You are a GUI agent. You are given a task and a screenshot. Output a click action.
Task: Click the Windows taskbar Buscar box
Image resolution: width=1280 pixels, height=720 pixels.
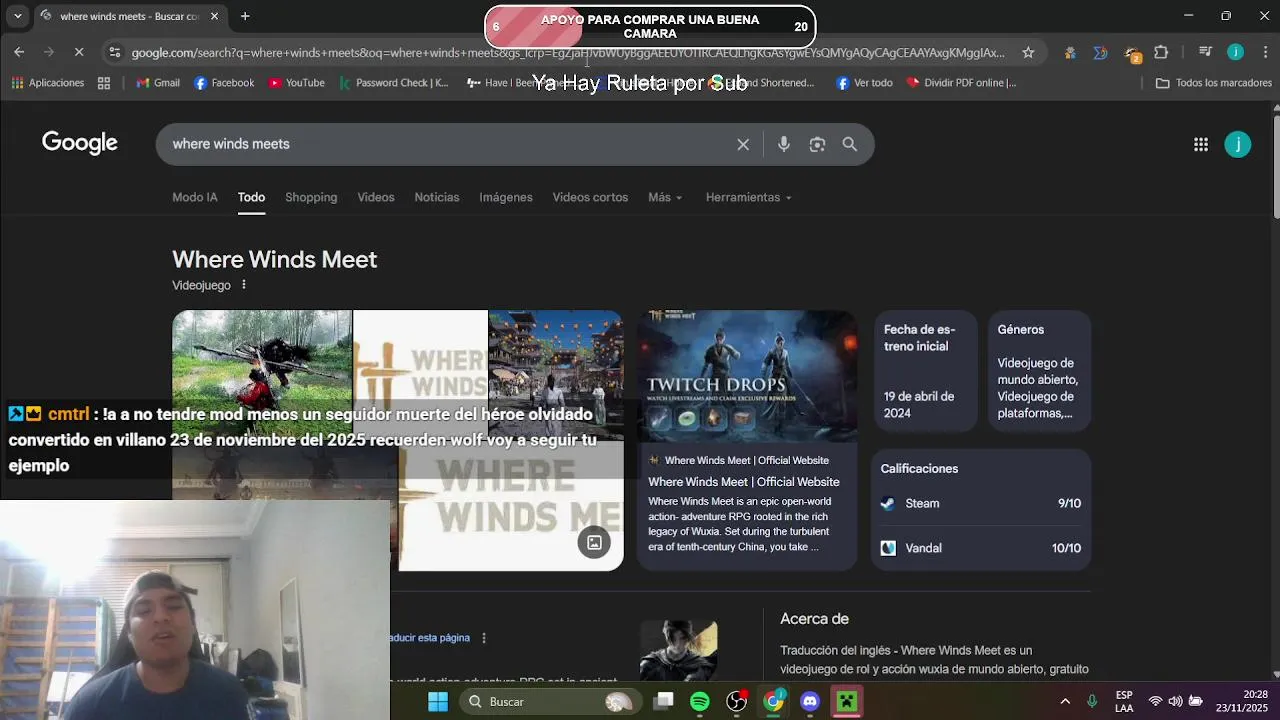(x=552, y=701)
